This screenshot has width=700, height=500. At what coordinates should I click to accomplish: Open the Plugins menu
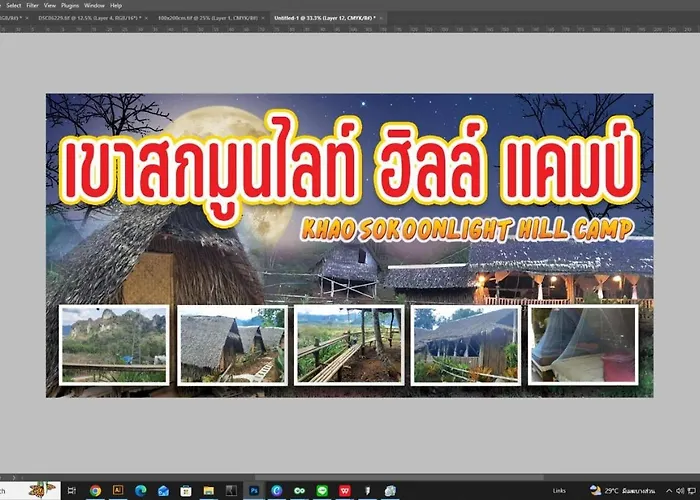point(70,5)
